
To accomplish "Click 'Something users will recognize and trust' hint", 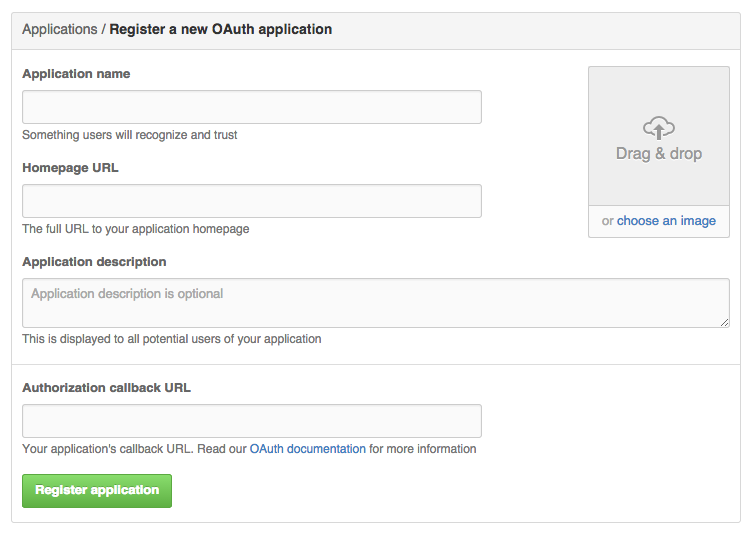I will click(x=130, y=135).
